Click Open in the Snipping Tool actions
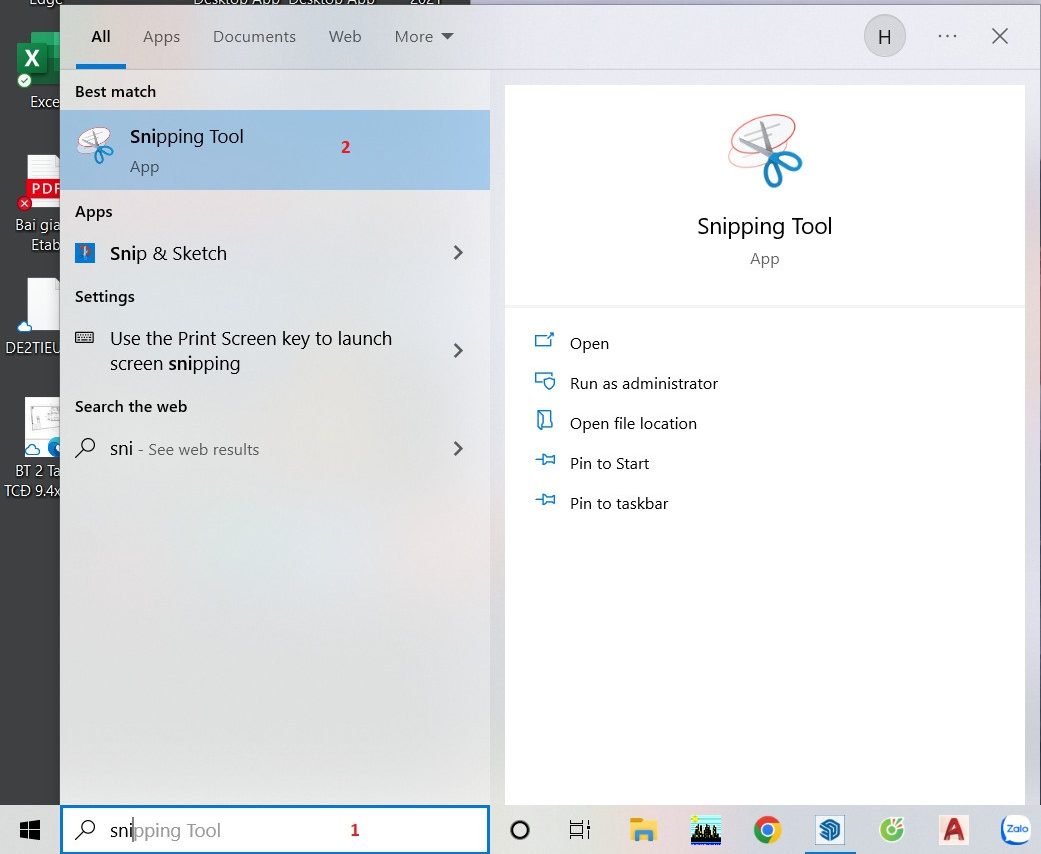This screenshot has width=1041, height=854. pos(590,344)
